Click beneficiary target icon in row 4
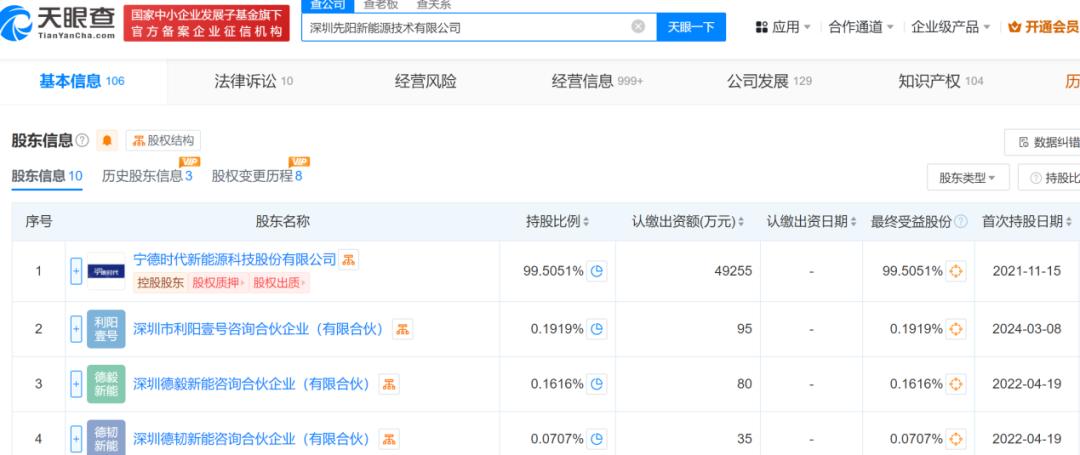This screenshot has width=1080, height=455. (x=955, y=438)
